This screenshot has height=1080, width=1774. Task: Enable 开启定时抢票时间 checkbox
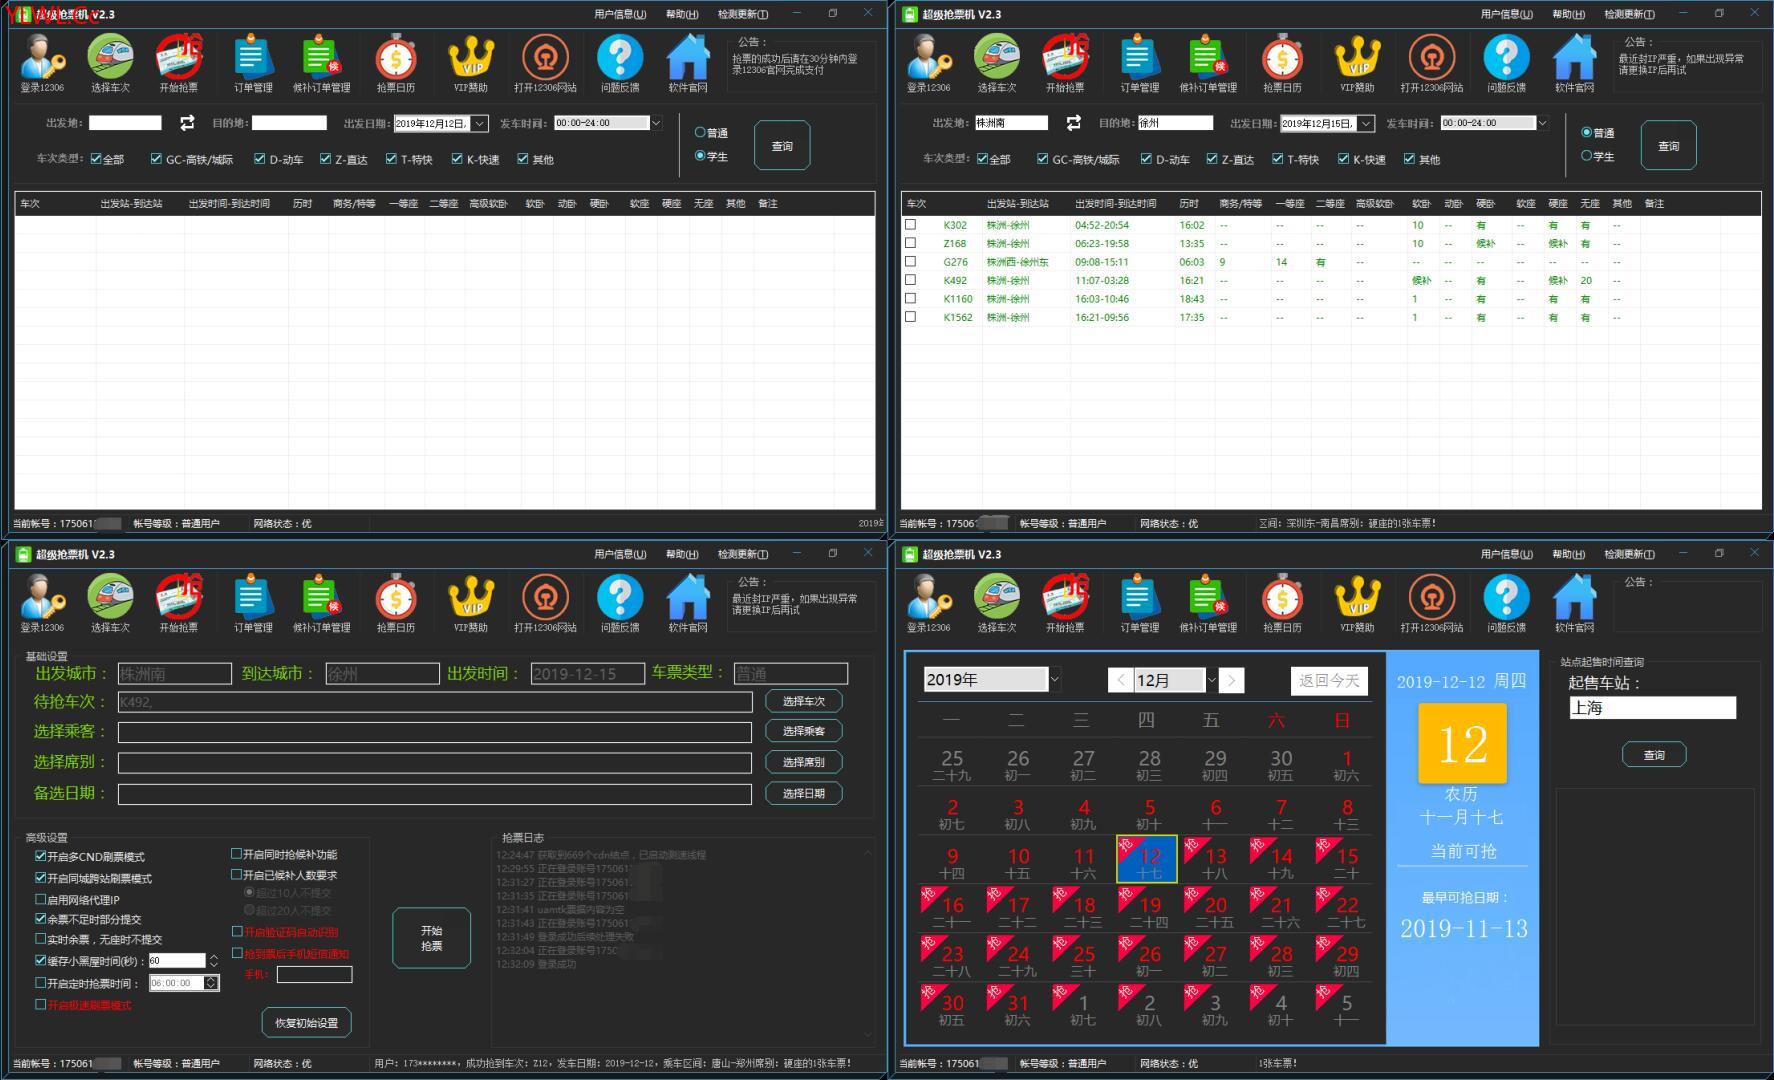pos(41,983)
